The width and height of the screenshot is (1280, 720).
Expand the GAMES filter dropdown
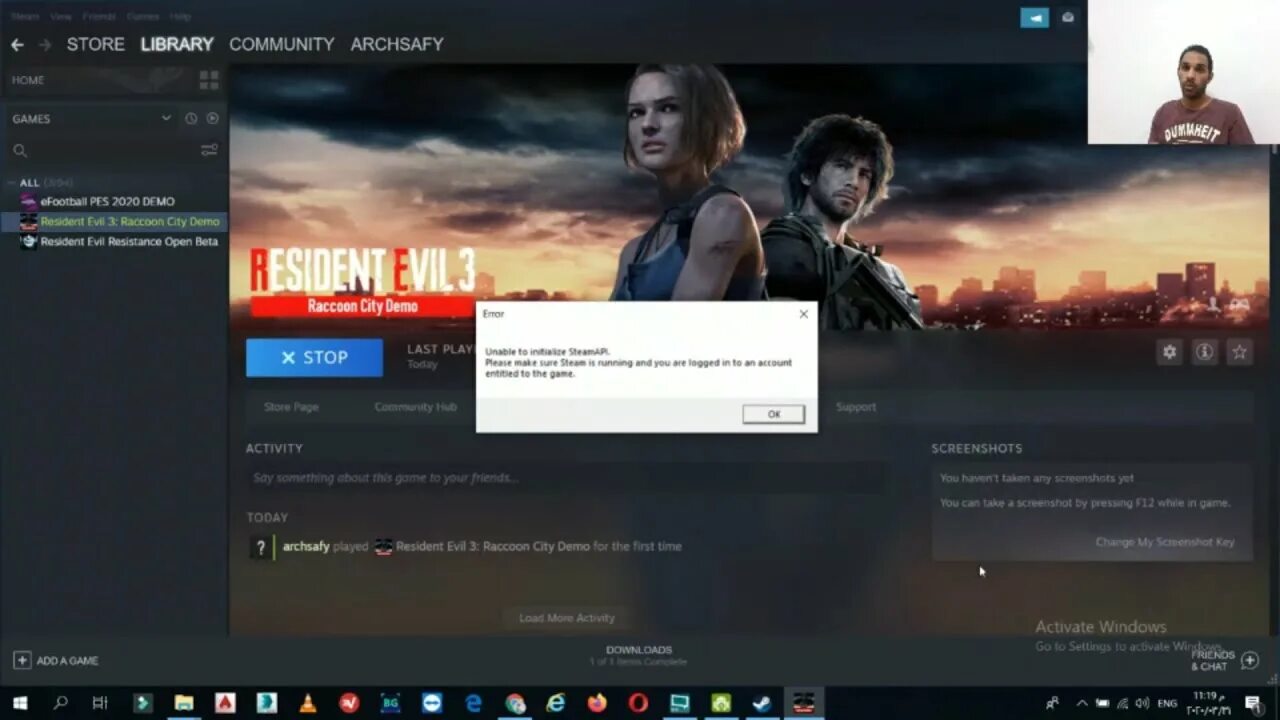166,118
